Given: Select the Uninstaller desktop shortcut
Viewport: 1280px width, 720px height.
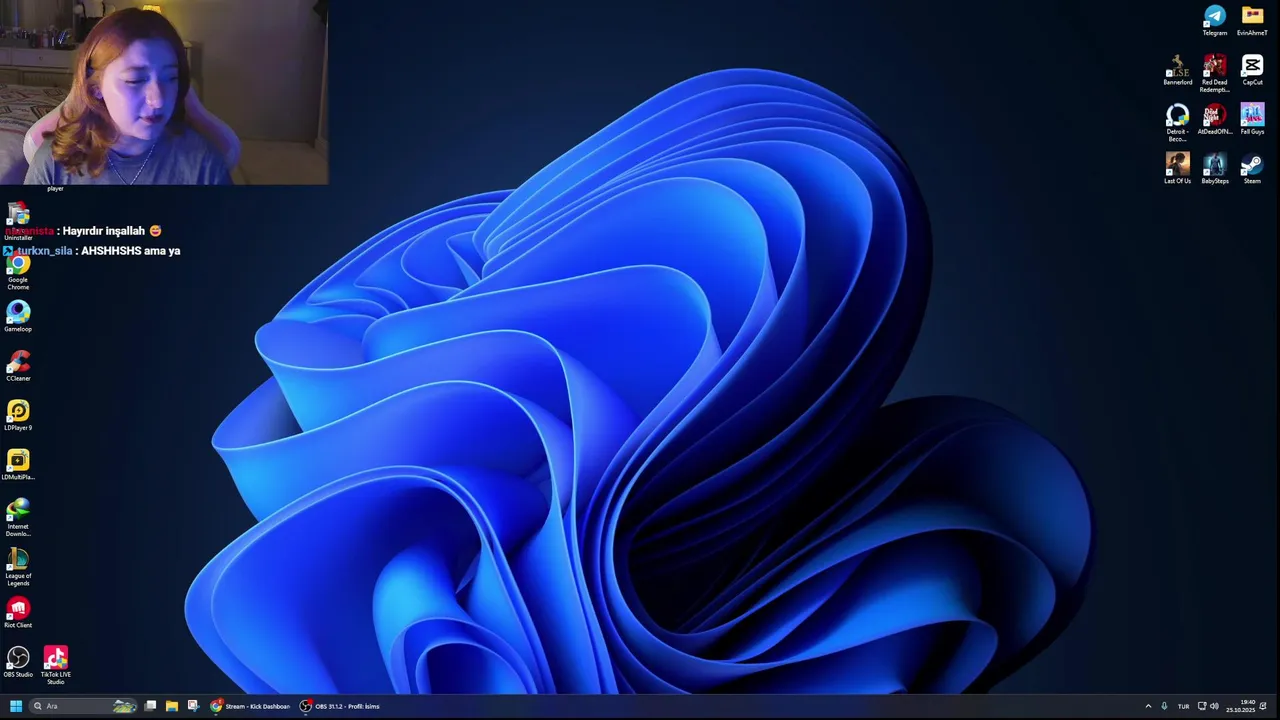Looking at the screenshot, I should (18, 222).
